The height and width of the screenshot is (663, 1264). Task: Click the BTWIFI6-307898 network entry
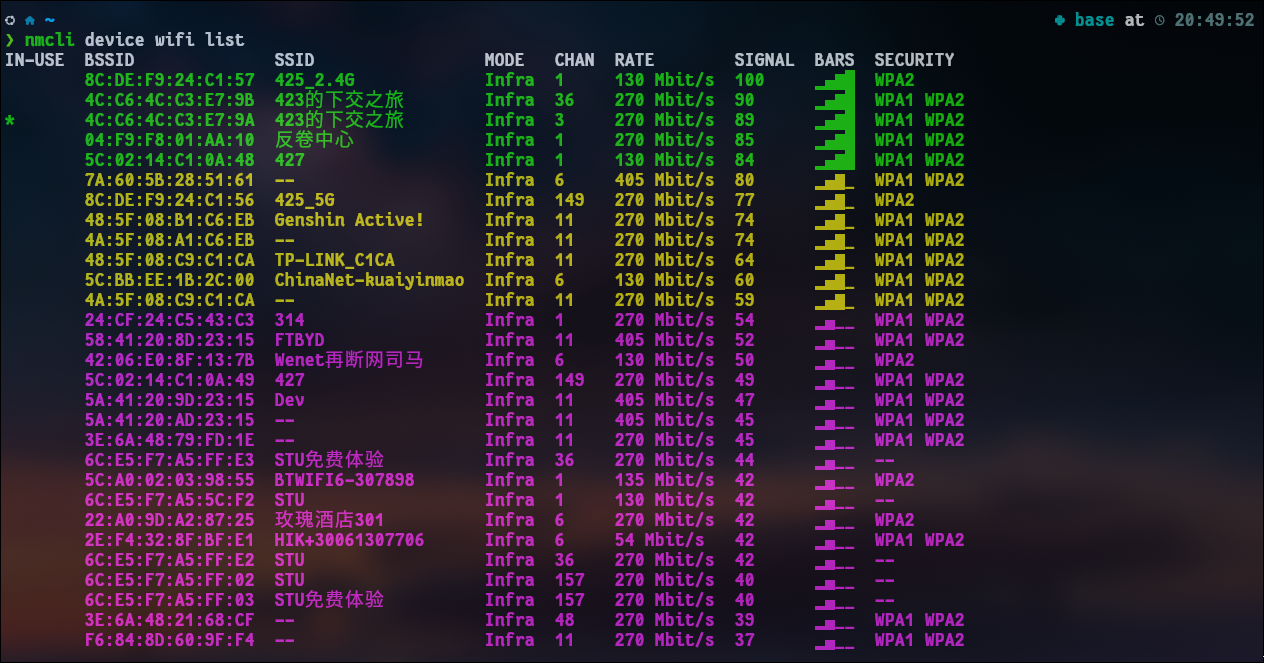pyautogui.click(x=344, y=480)
